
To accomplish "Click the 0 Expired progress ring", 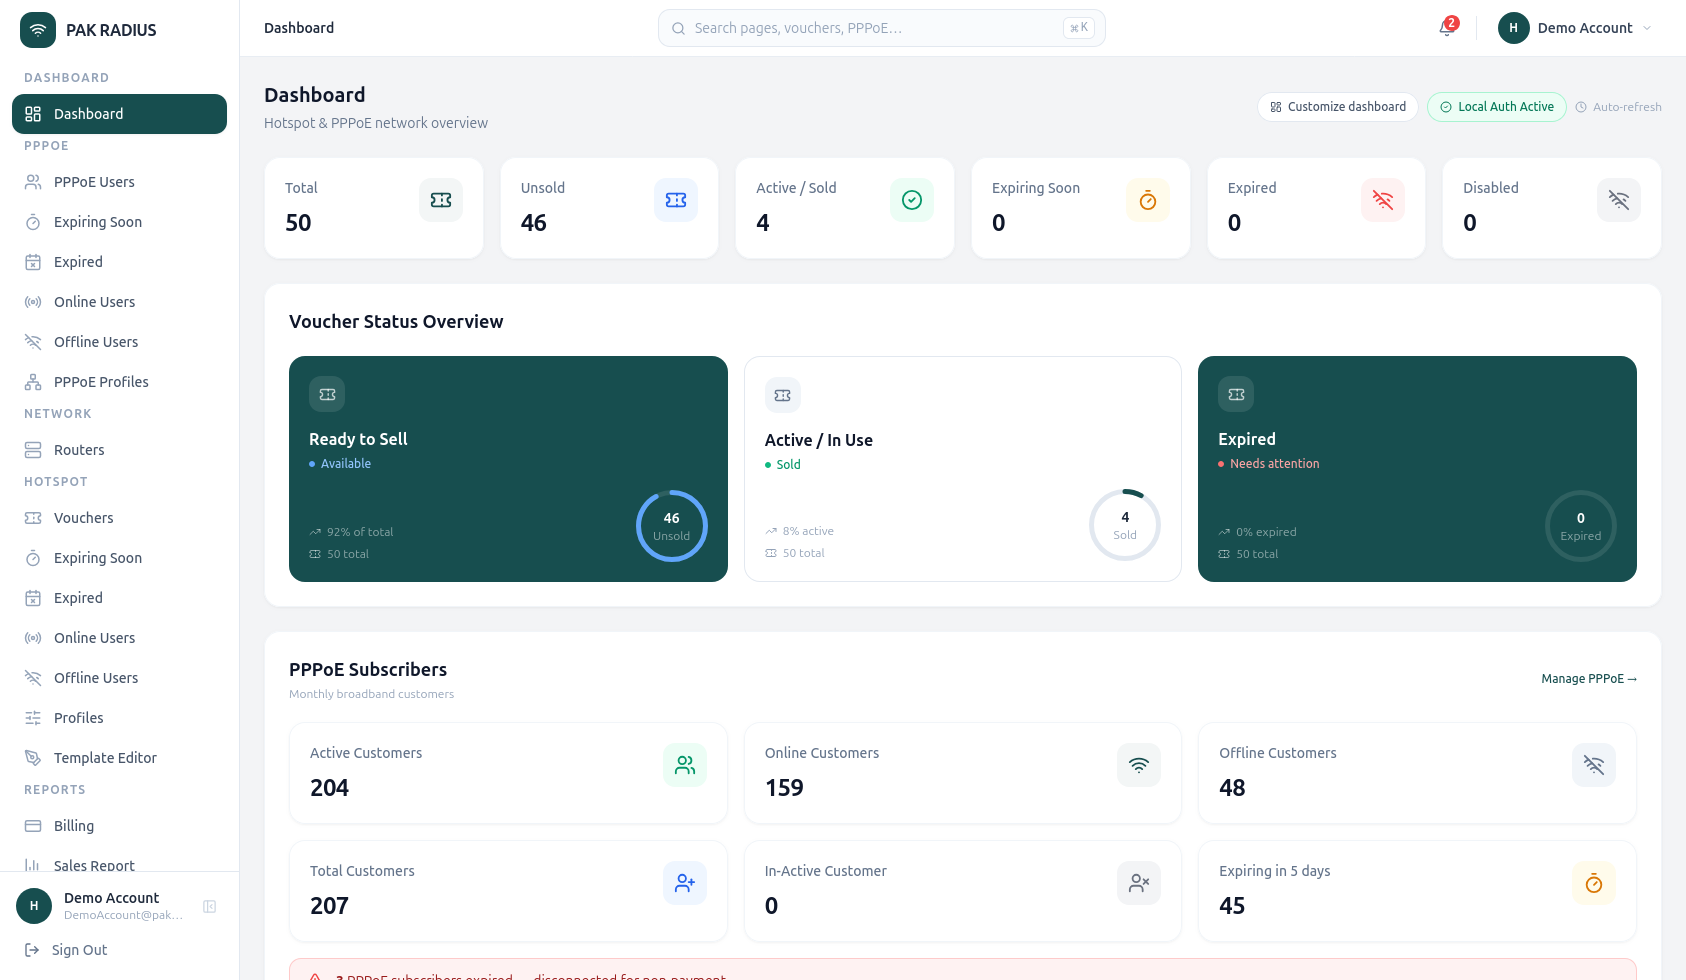I will tap(1581, 526).
